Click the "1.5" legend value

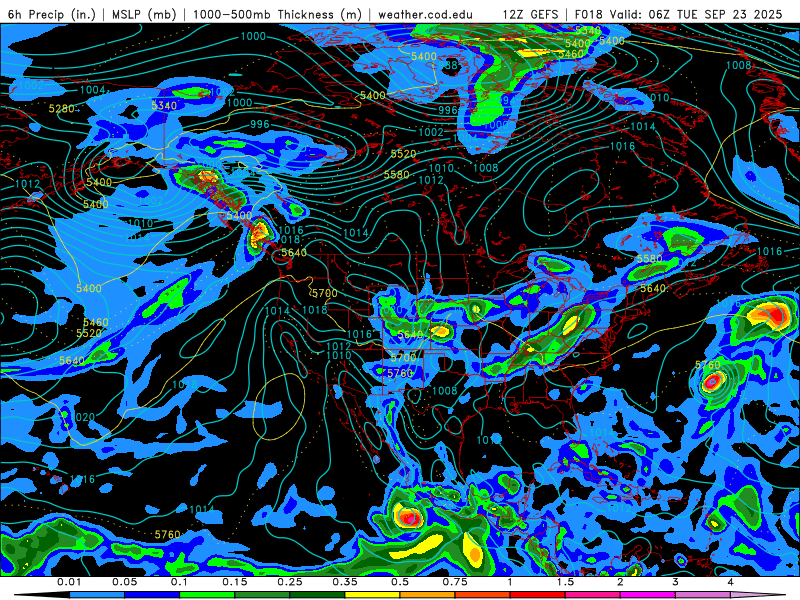[x=565, y=582]
